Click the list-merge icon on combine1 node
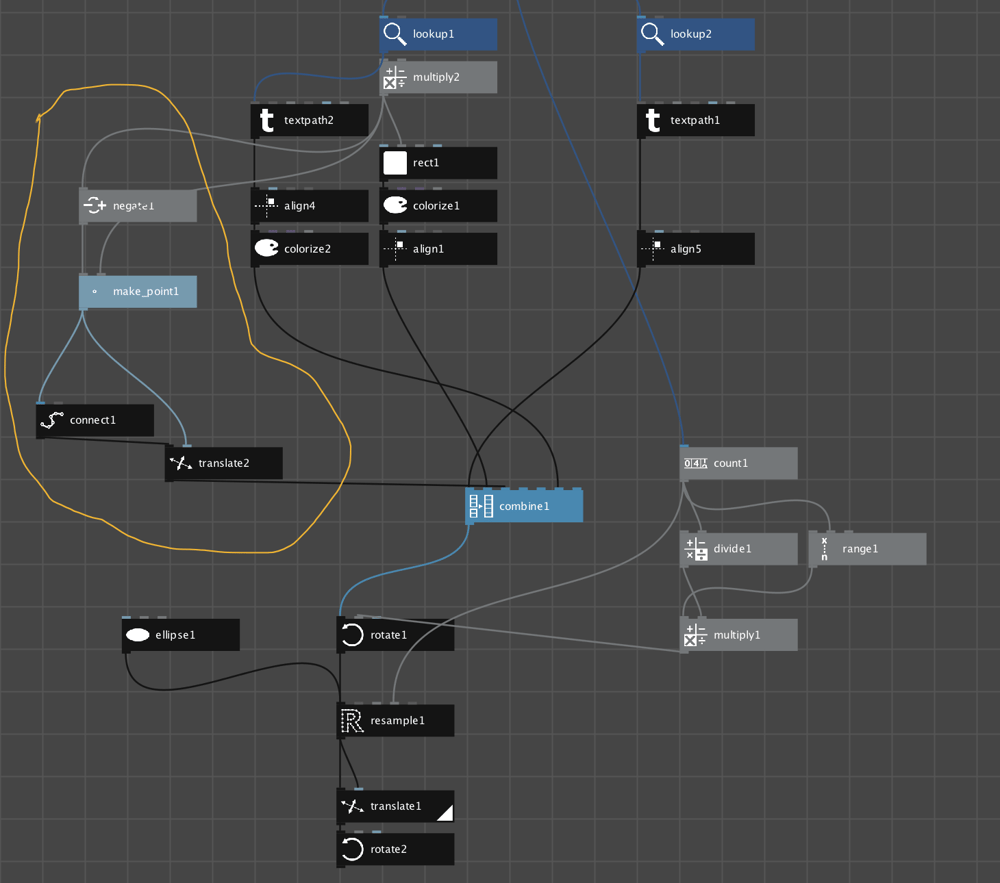This screenshot has width=1000, height=883. [481, 506]
